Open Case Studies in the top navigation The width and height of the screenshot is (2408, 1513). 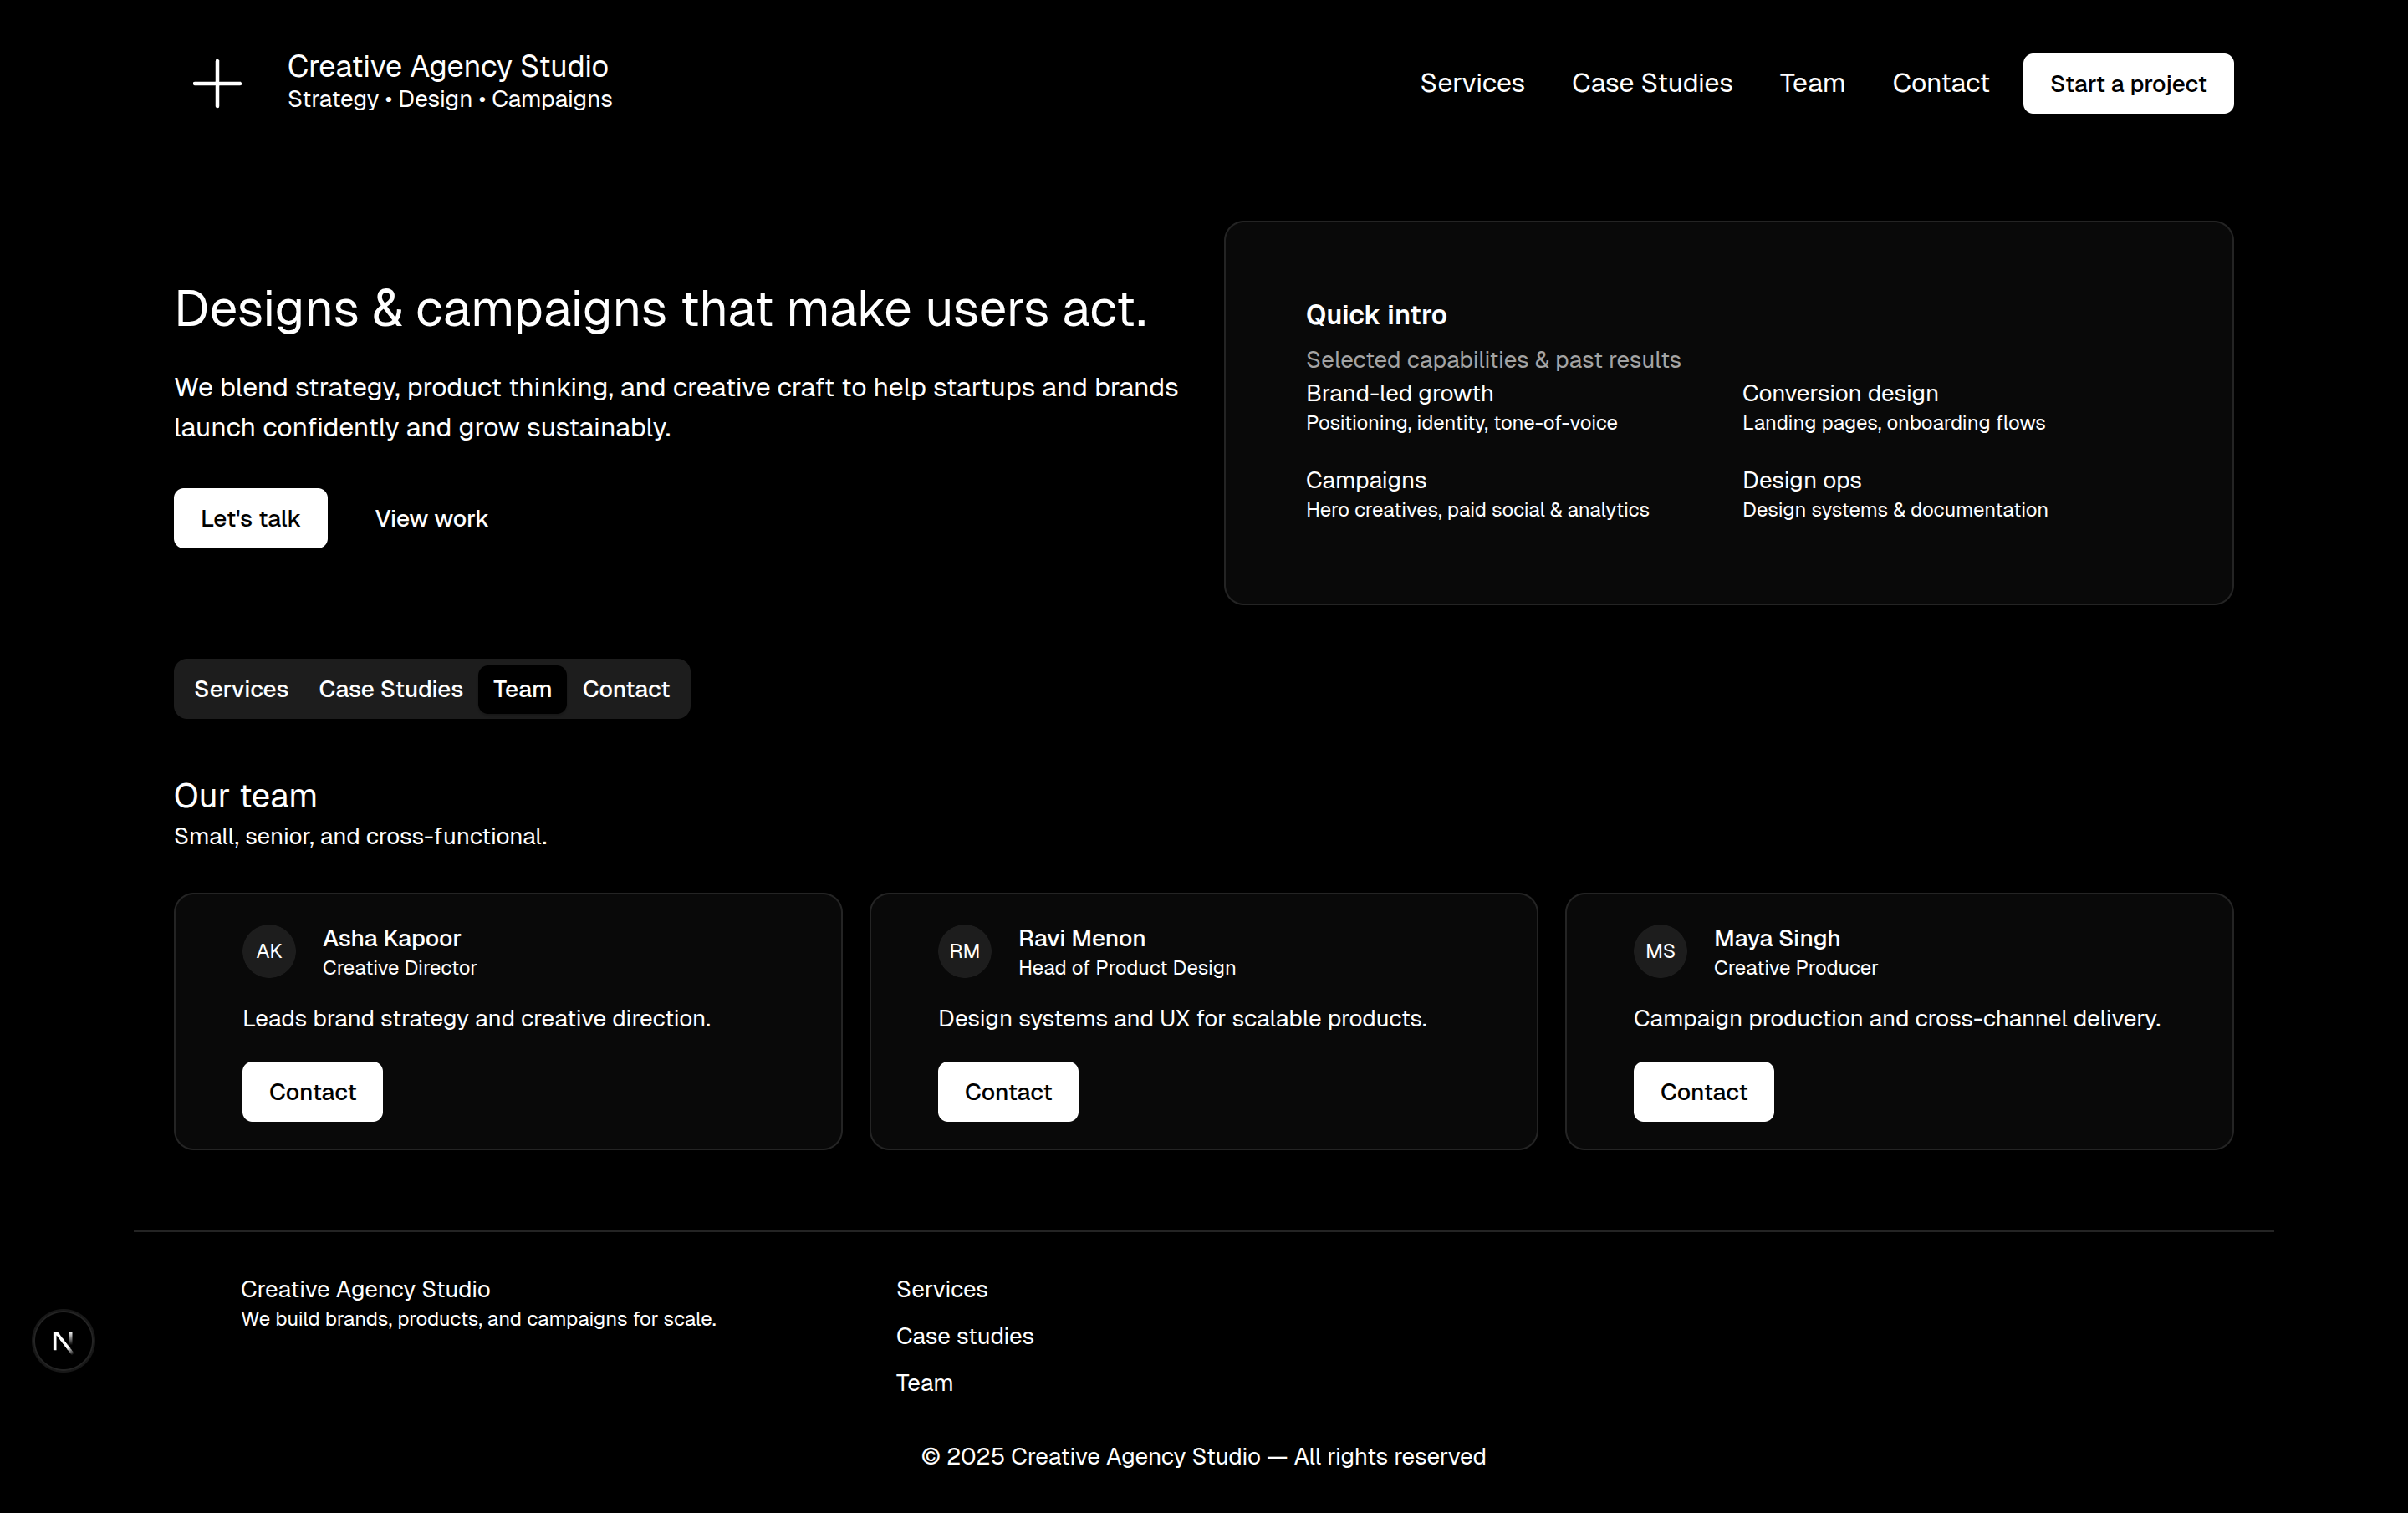(1651, 83)
